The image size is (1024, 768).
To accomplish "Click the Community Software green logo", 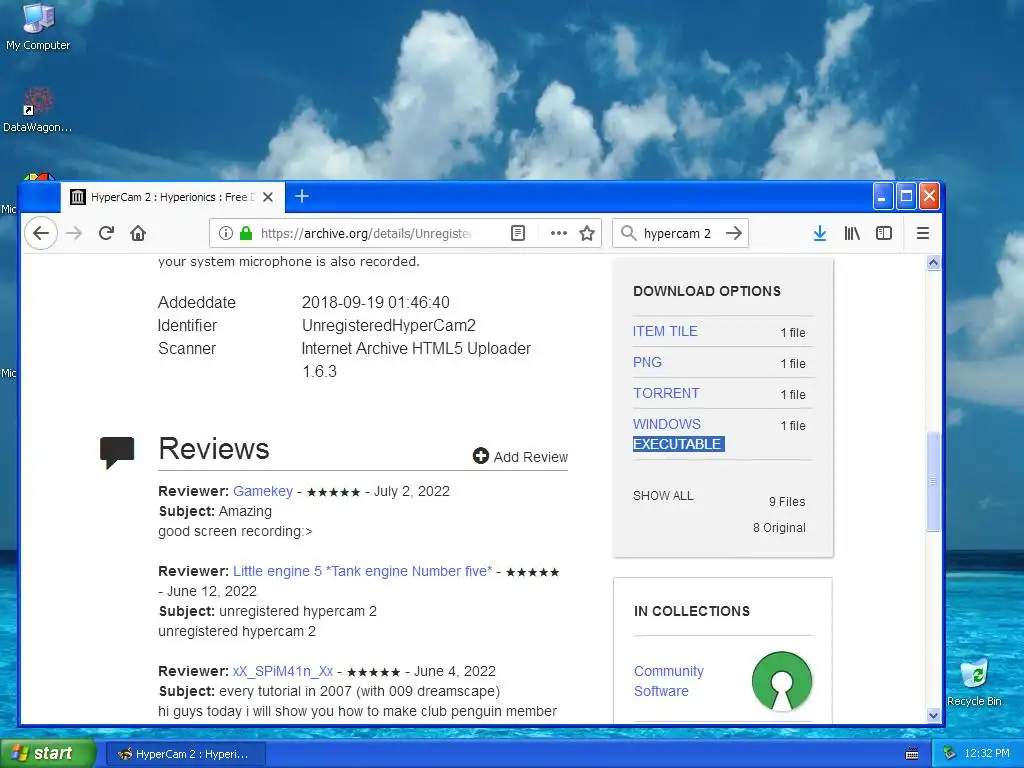I will pos(782,681).
